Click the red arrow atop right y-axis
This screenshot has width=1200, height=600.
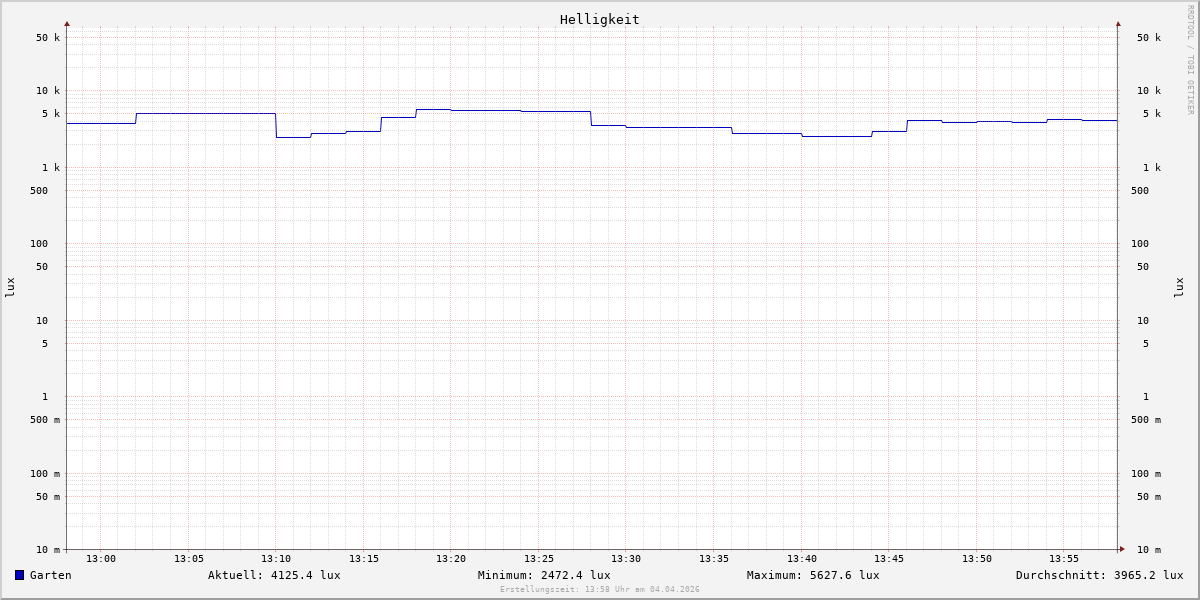click(x=1118, y=23)
